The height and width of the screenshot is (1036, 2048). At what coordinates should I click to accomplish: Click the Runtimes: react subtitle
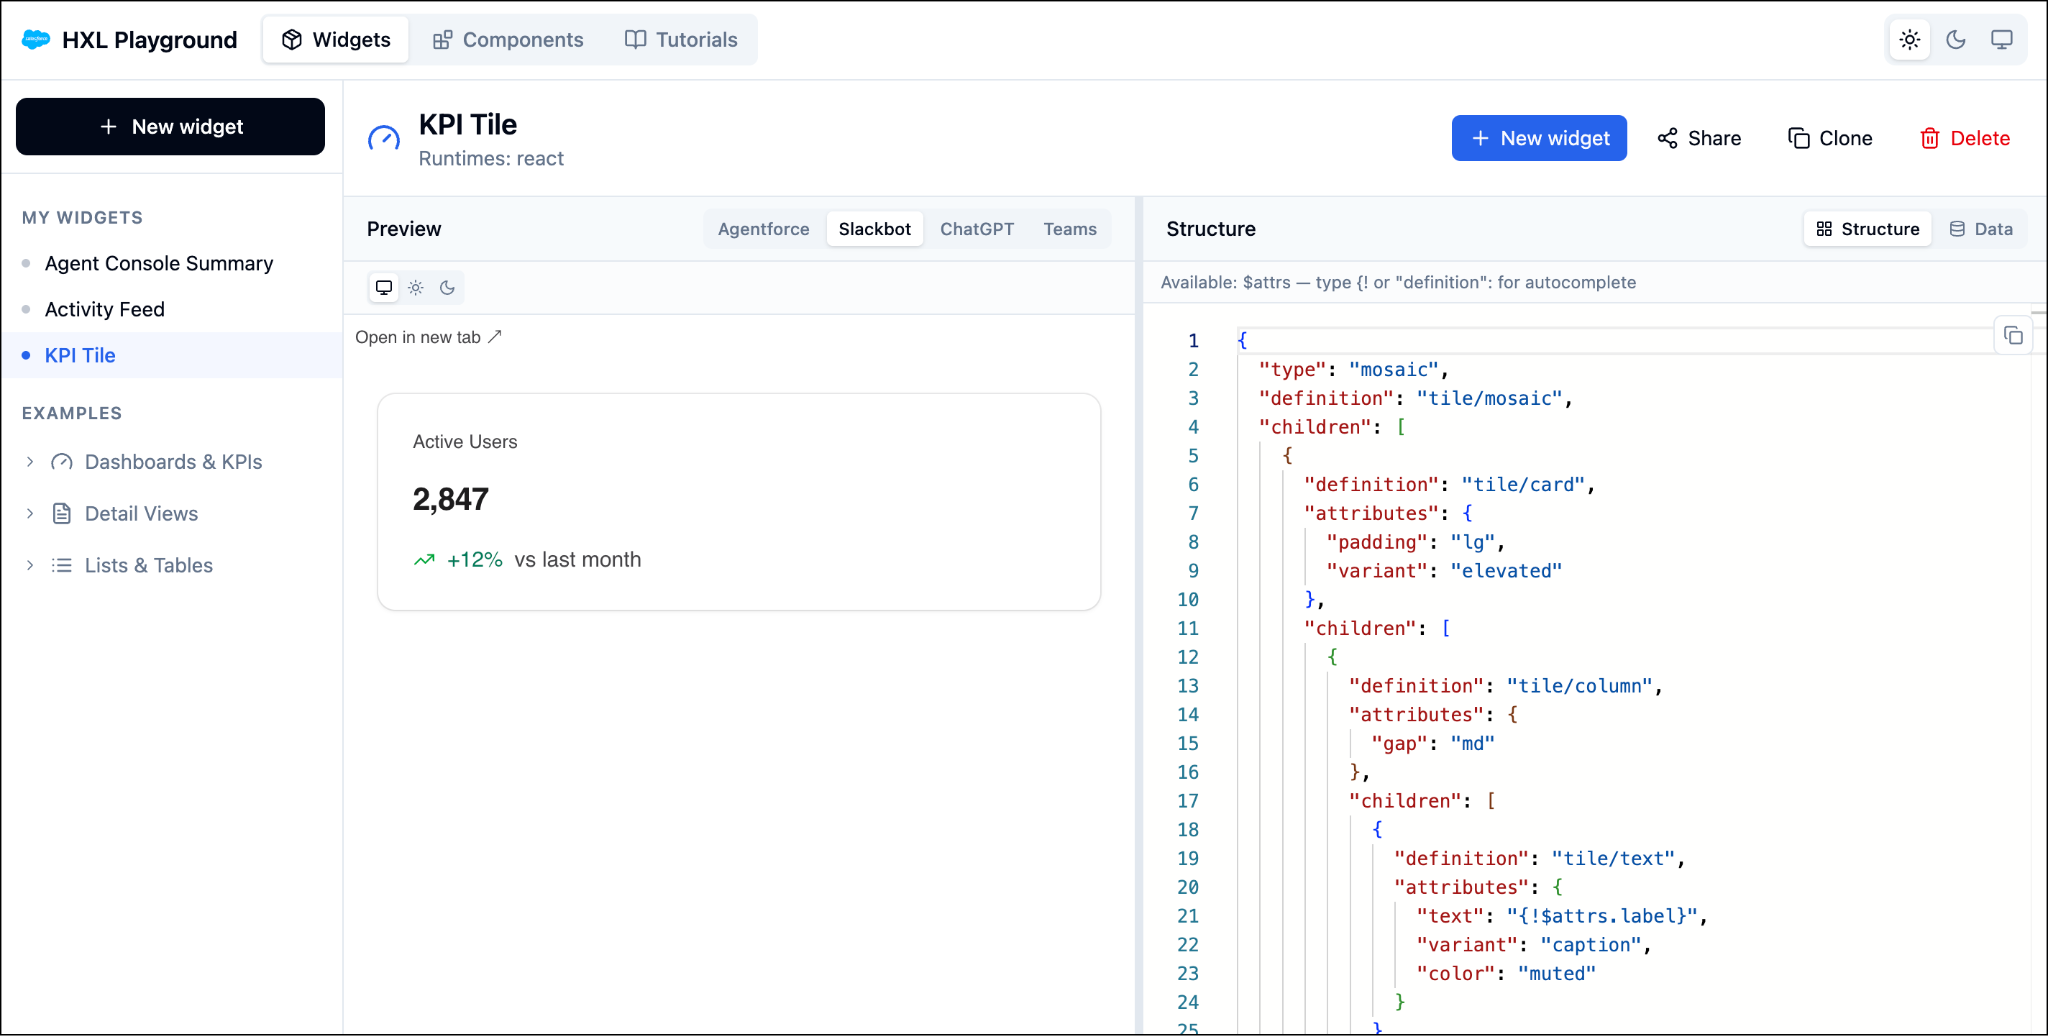pos(491,159)
